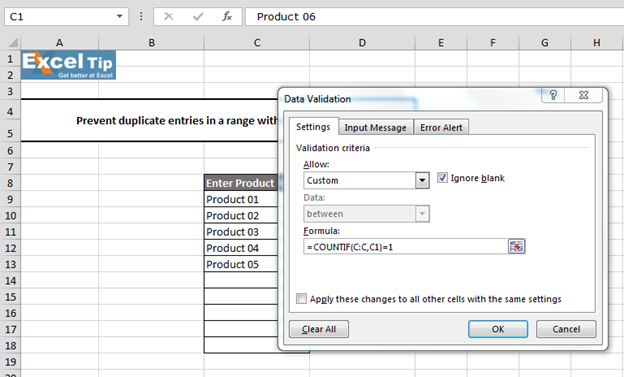This screenshot has height=377, width=624.
Task: Click the Insert Function fx icon
Action: (227, 16)
